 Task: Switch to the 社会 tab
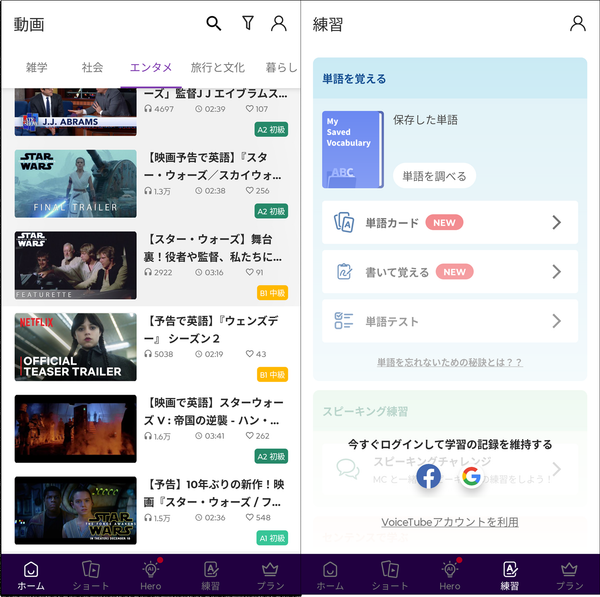pos(92,67)
